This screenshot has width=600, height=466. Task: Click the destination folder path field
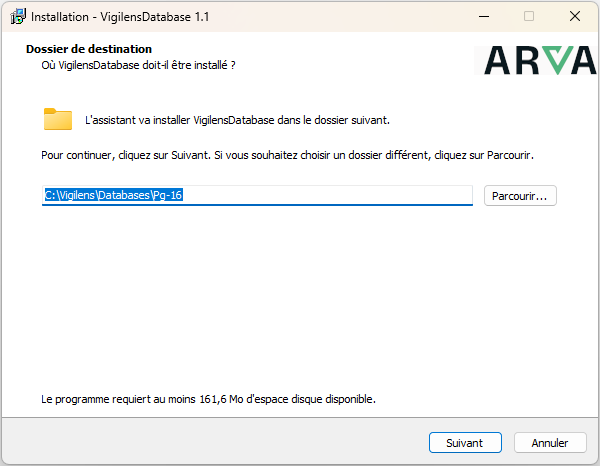click(257, 196)
